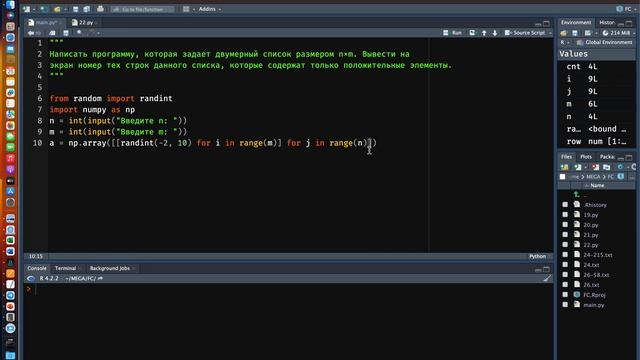Tick the checkbox for 24.txt

click(565, 264)
